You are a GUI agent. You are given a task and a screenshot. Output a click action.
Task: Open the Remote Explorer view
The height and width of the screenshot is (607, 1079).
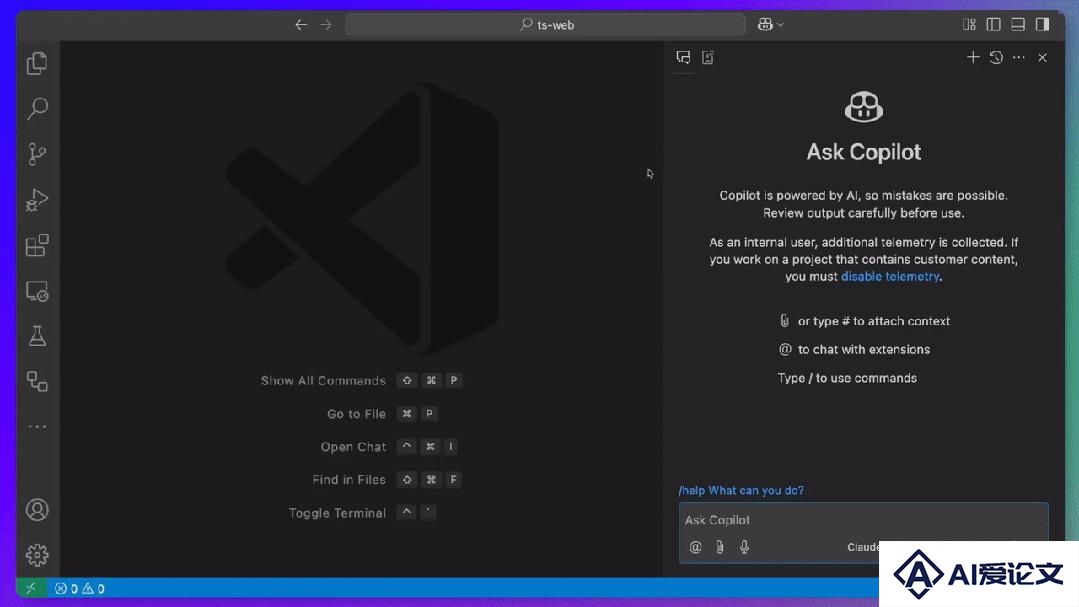(x=37, y=291)
